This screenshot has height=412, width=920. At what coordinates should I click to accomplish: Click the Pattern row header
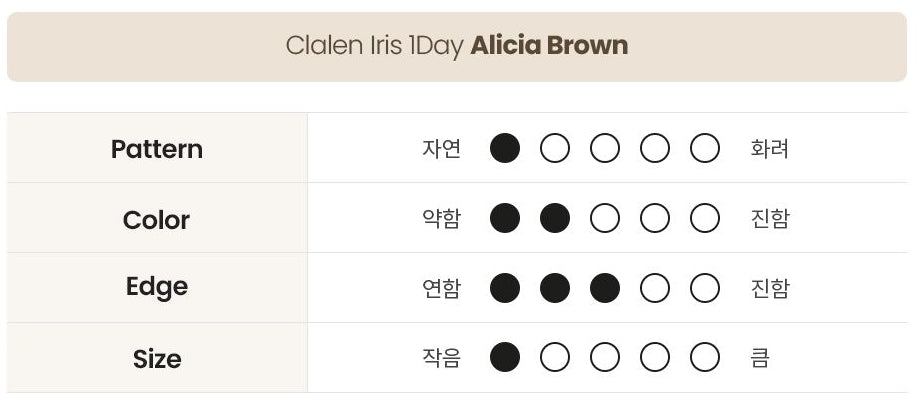point(157,149)
